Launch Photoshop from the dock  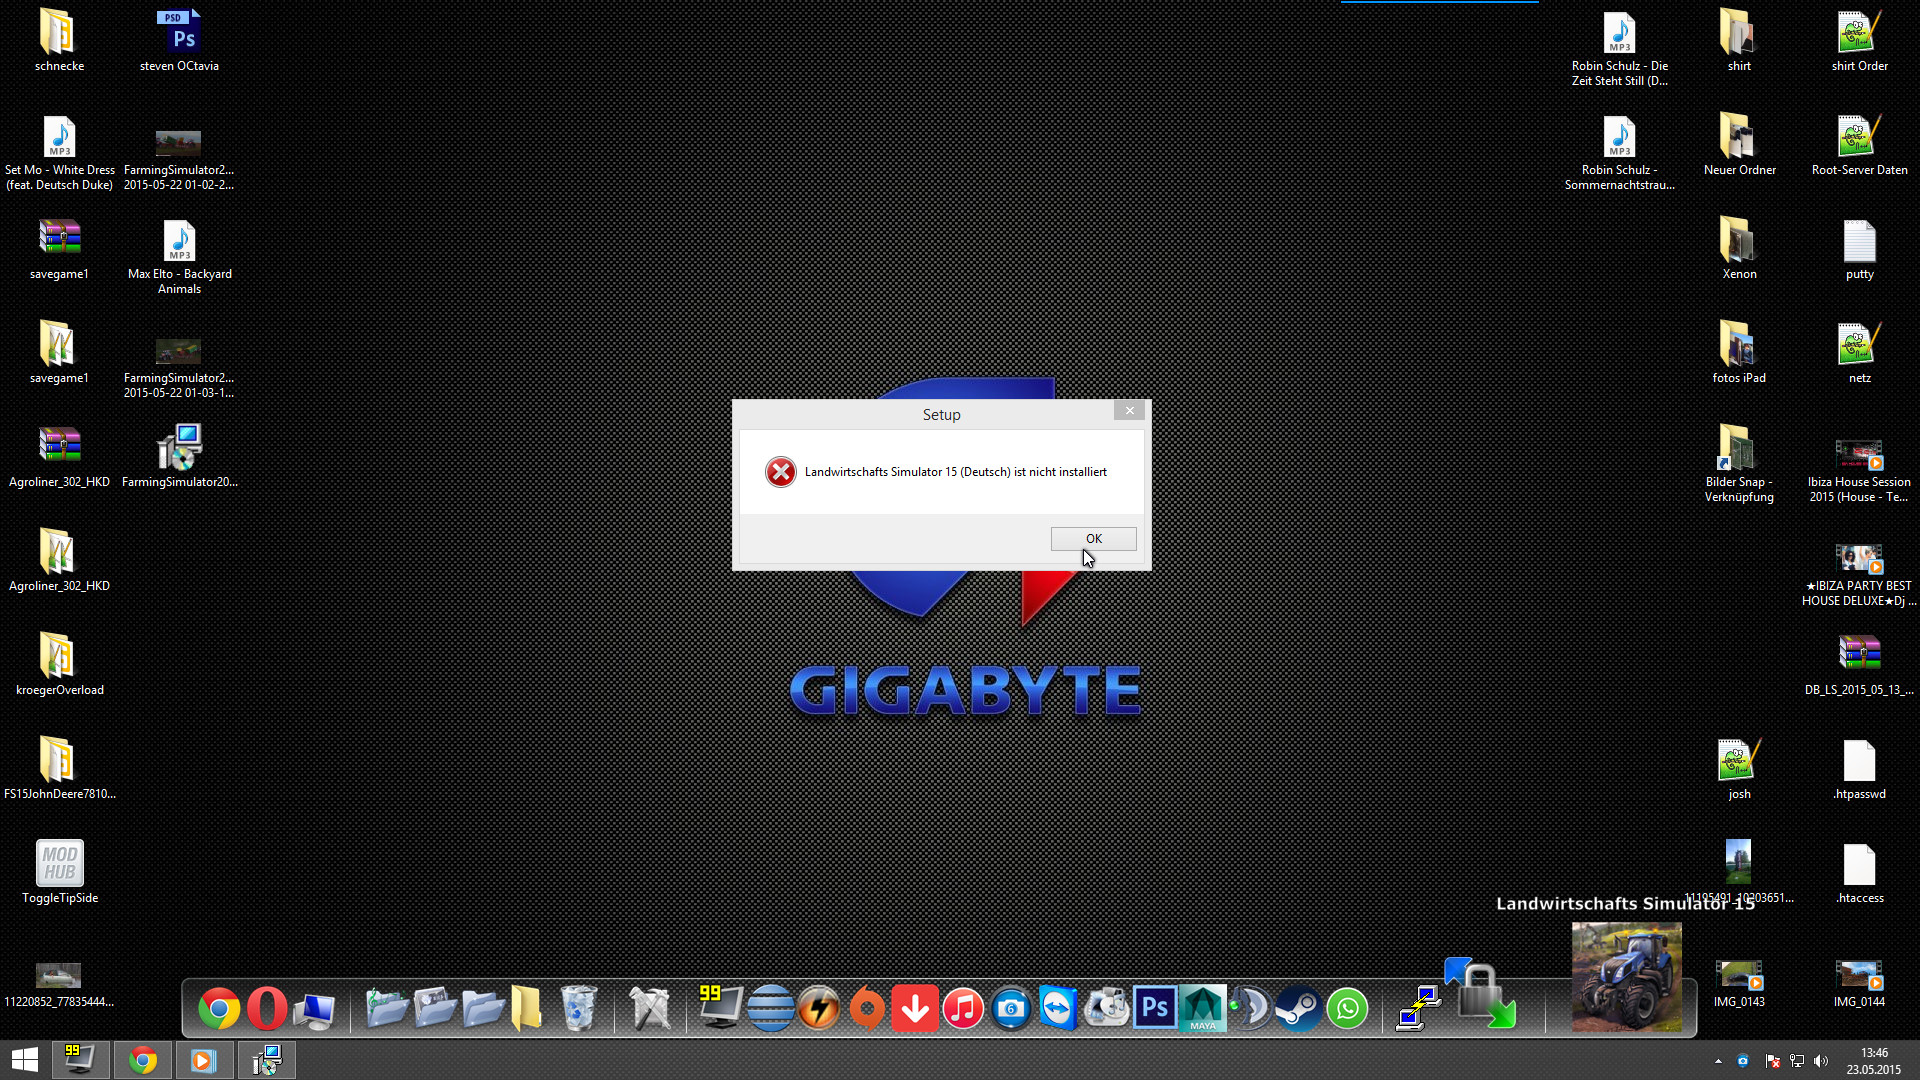pos(1154,1008)
